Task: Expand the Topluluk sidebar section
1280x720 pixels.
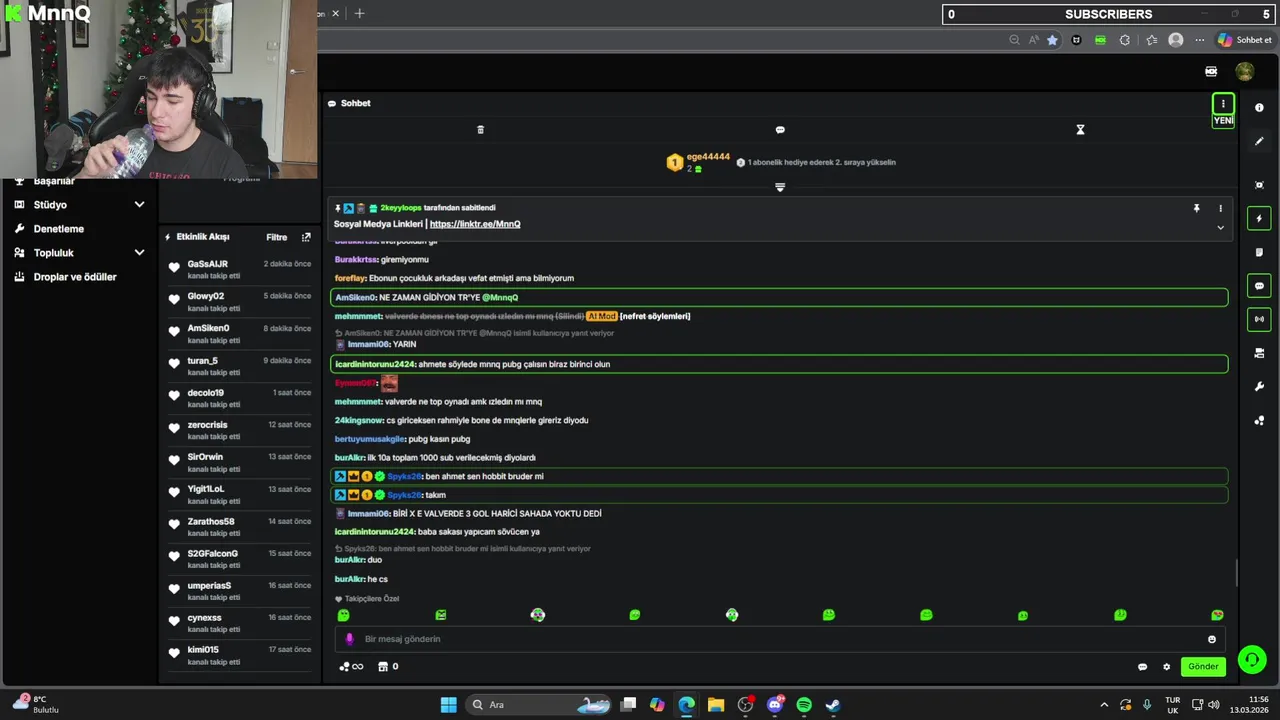Action: tap(80, 253)
